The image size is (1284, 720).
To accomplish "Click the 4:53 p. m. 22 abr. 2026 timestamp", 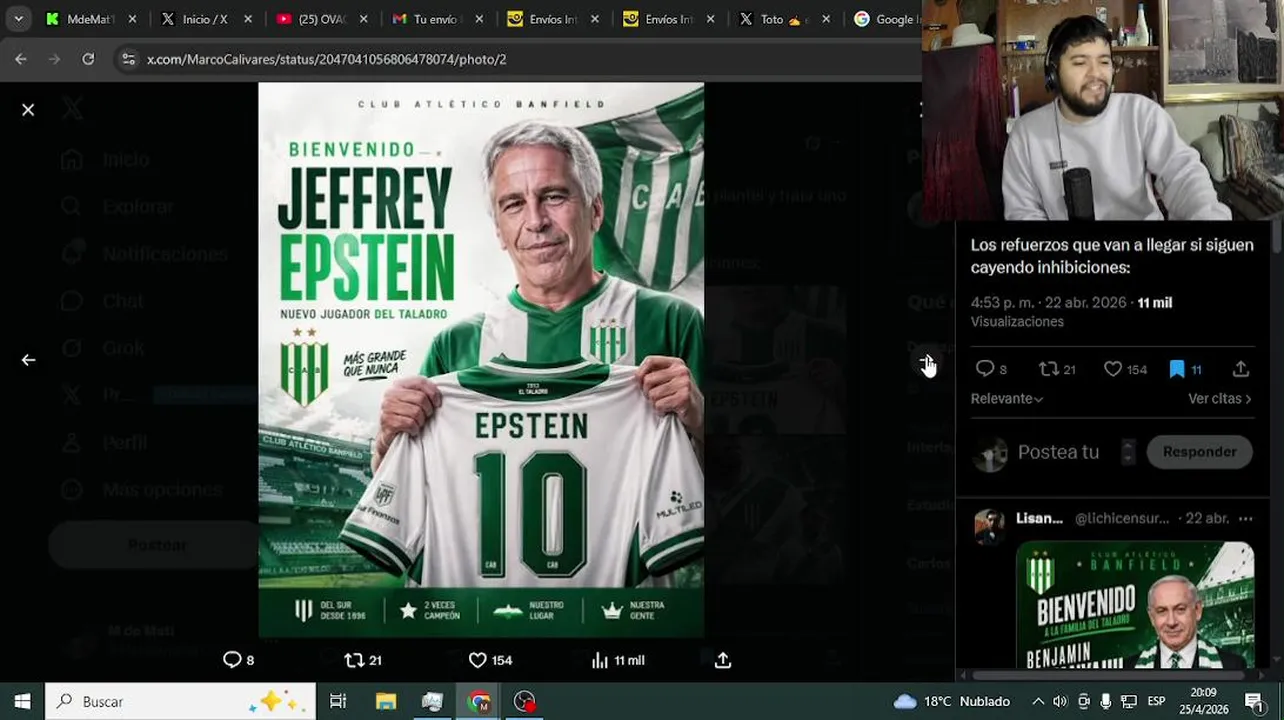I will coord(1050,302).
